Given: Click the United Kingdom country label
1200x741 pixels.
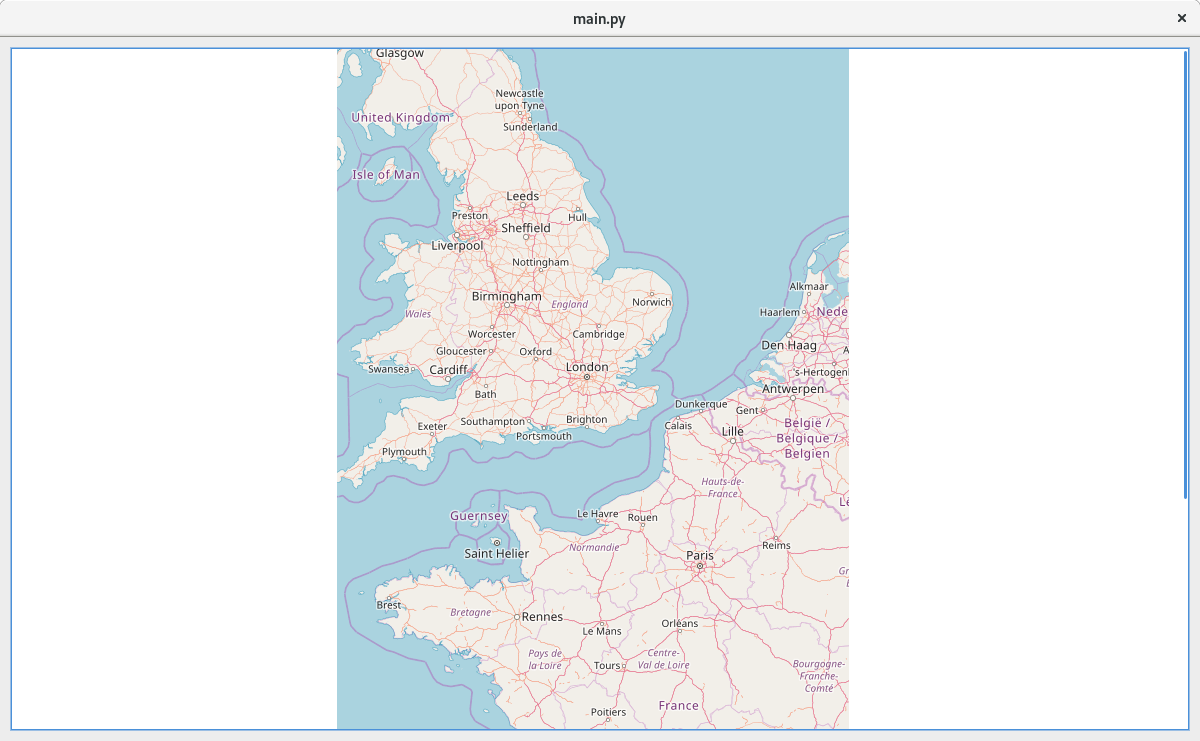Looking at the screenshot, I should (x=401, y=117).
